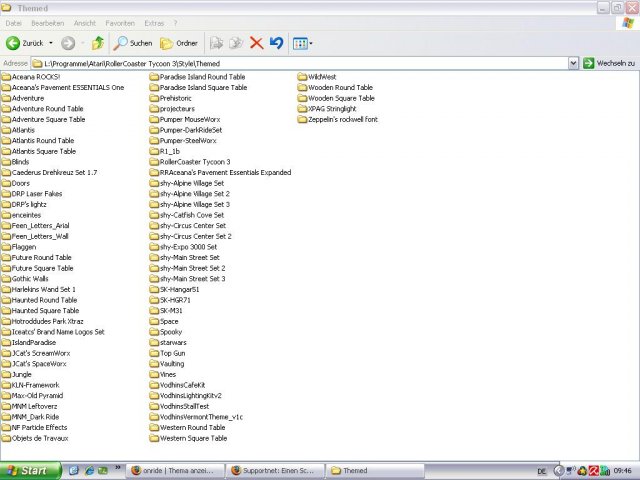Select Caederus Drehkreuz Set 1.7 folder
The image size is (640, 480).
pyautogui.click(x=49, y=172)
